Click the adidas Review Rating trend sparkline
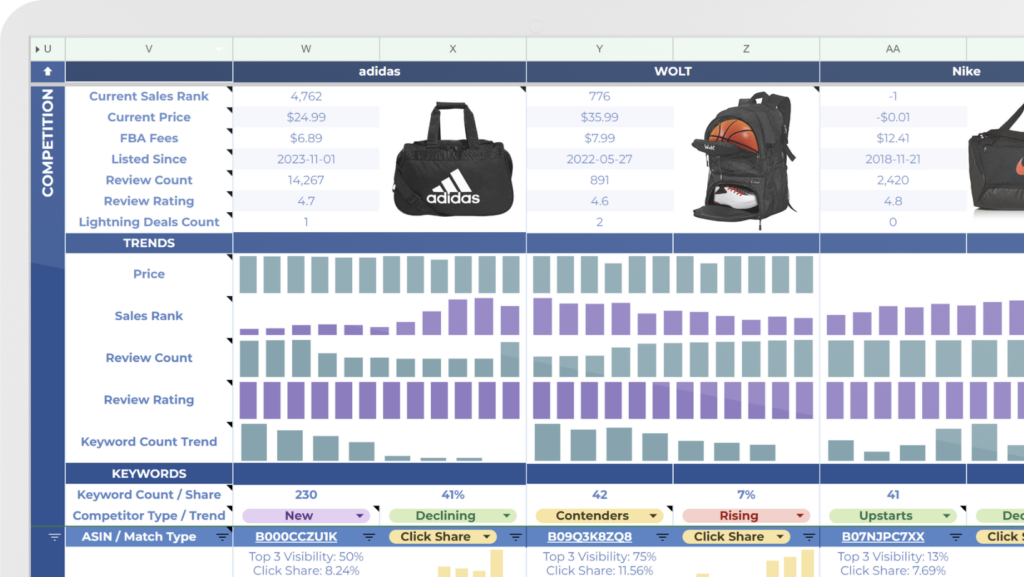Screen dimensions: 1024x577 (379, 400)
